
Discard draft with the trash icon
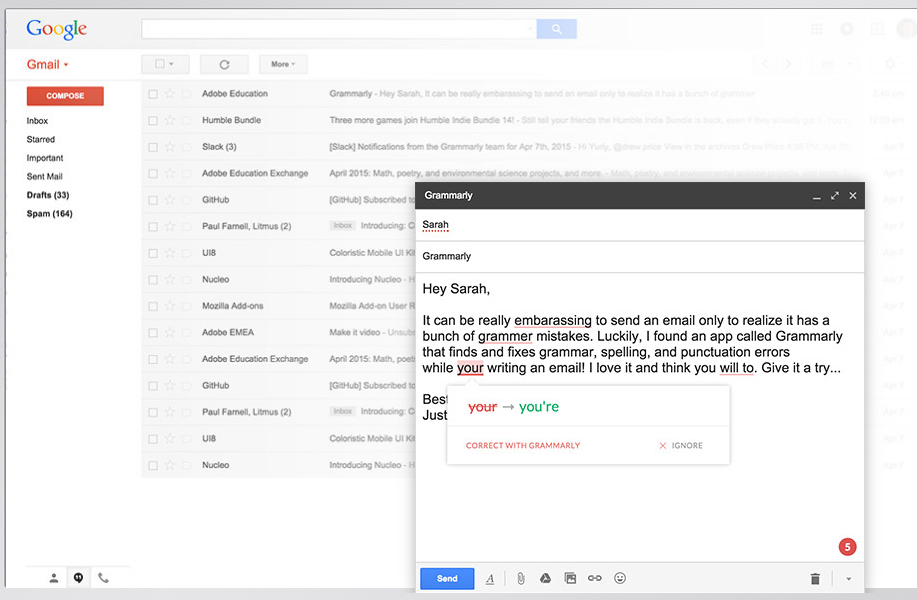click(815, 578)
